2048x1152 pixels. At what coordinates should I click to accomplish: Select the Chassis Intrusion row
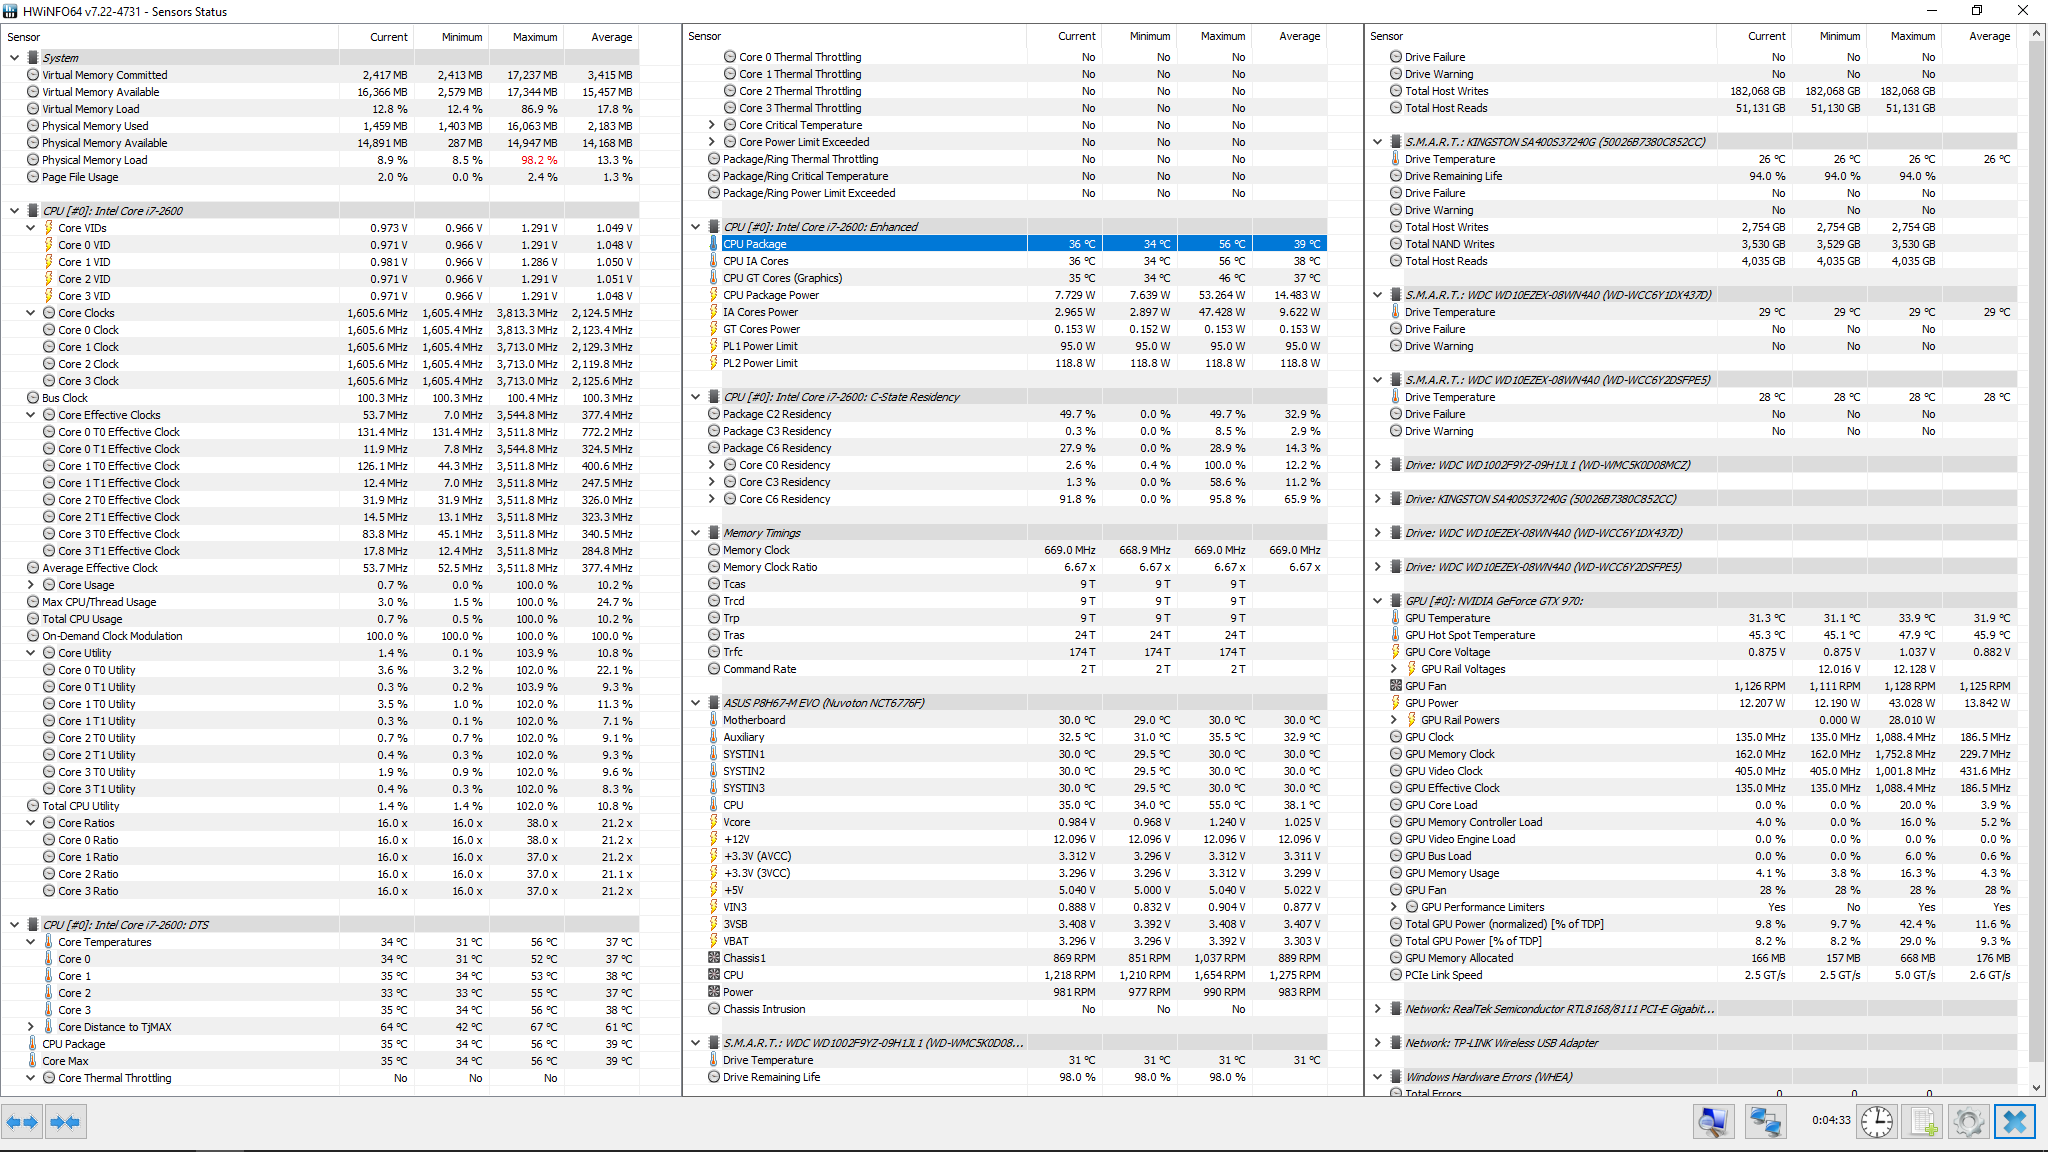coord(1017,1009)
